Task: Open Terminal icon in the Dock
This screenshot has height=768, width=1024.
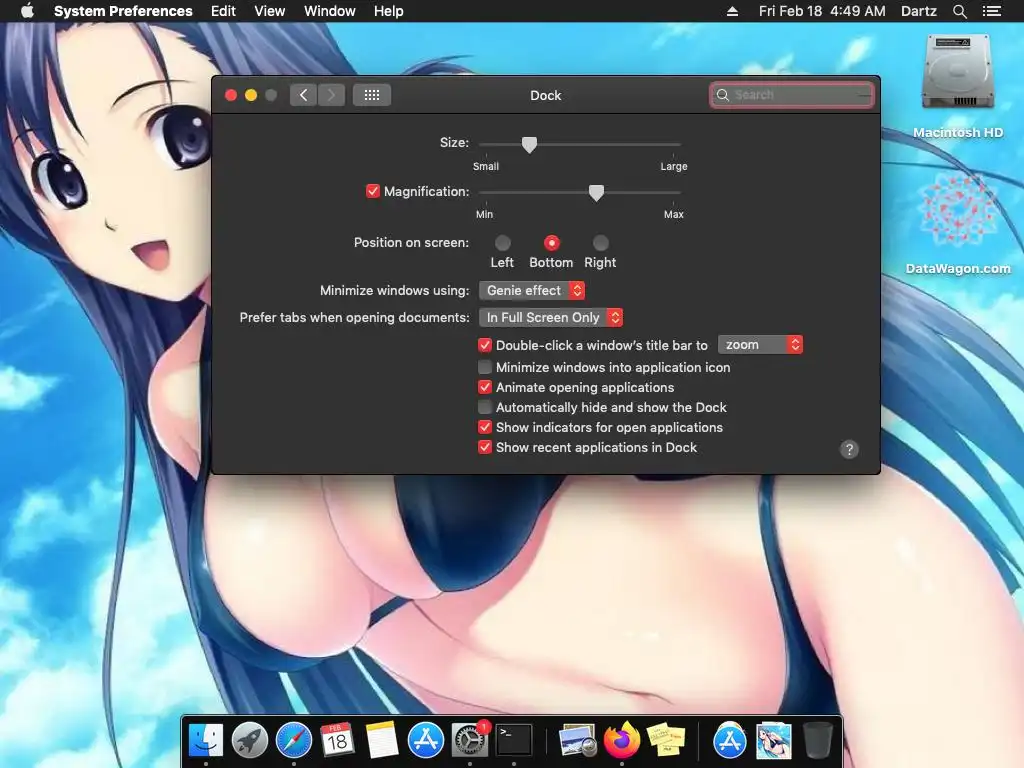Action: (514, 741)
